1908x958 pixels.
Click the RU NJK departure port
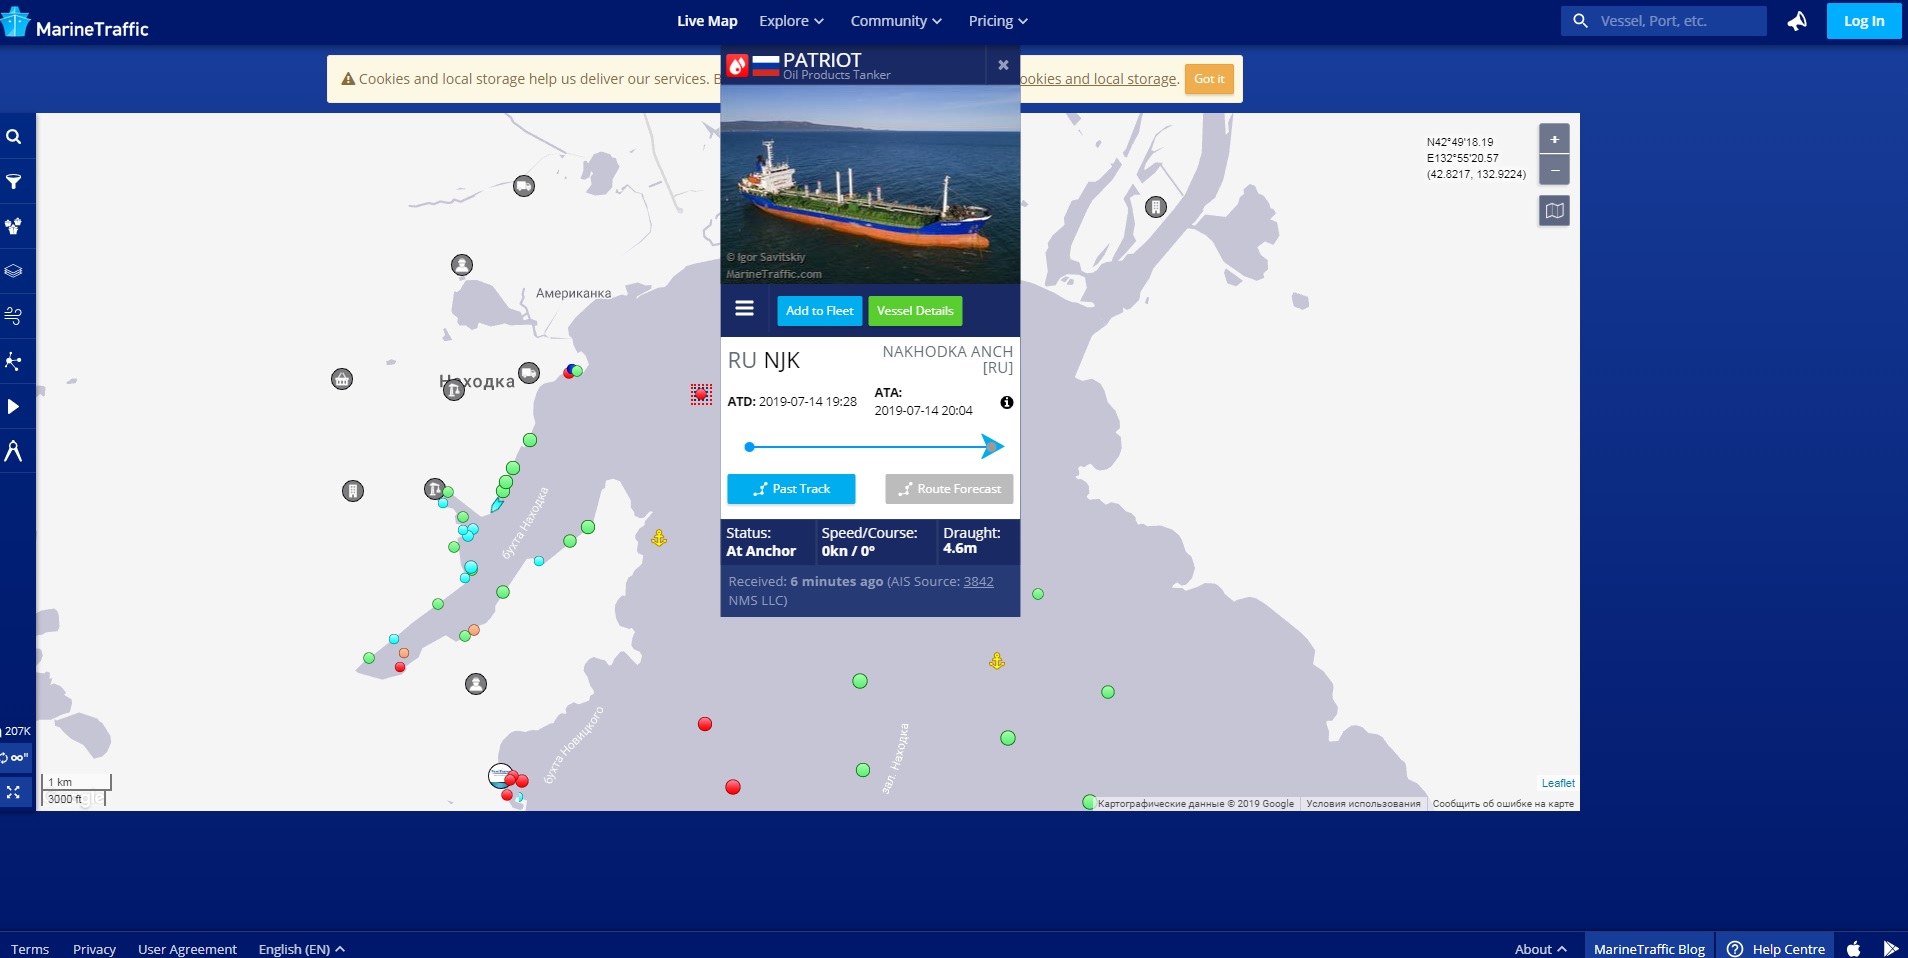click(764, 361)
